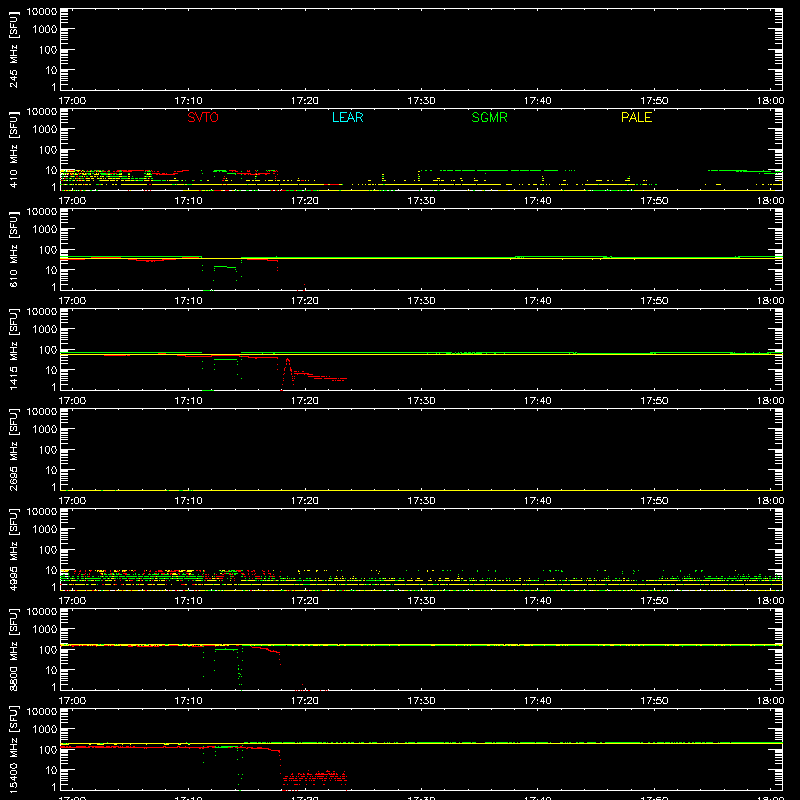Click the green SGMR legend label

(x=489, y=117)
